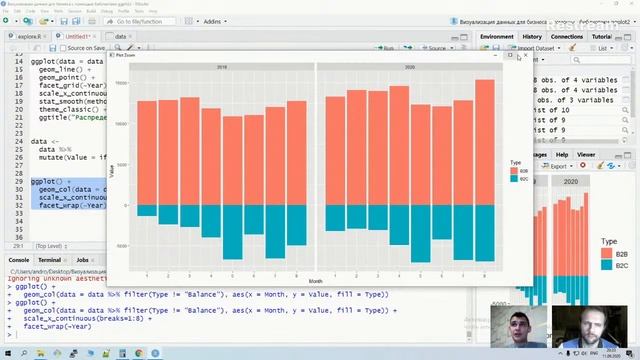Screen dimensions: 640x360
Task: Remove current plot with red icon
Action: click(583, 165)
